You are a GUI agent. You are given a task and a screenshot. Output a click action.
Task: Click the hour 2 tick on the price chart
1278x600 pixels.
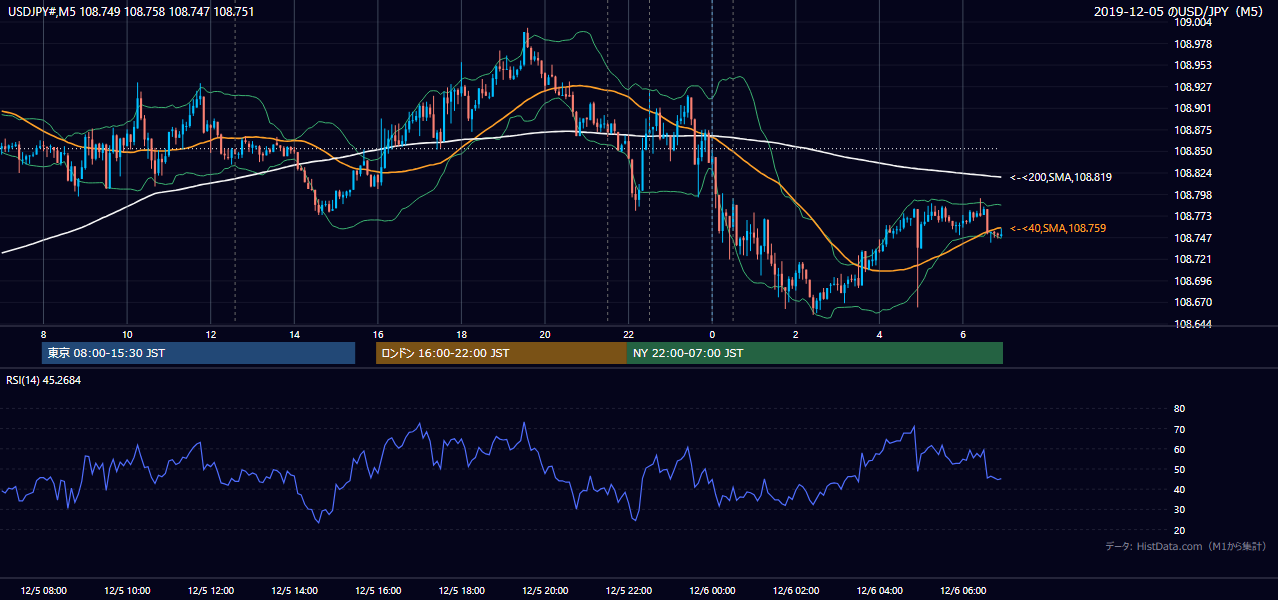point(795,334)
